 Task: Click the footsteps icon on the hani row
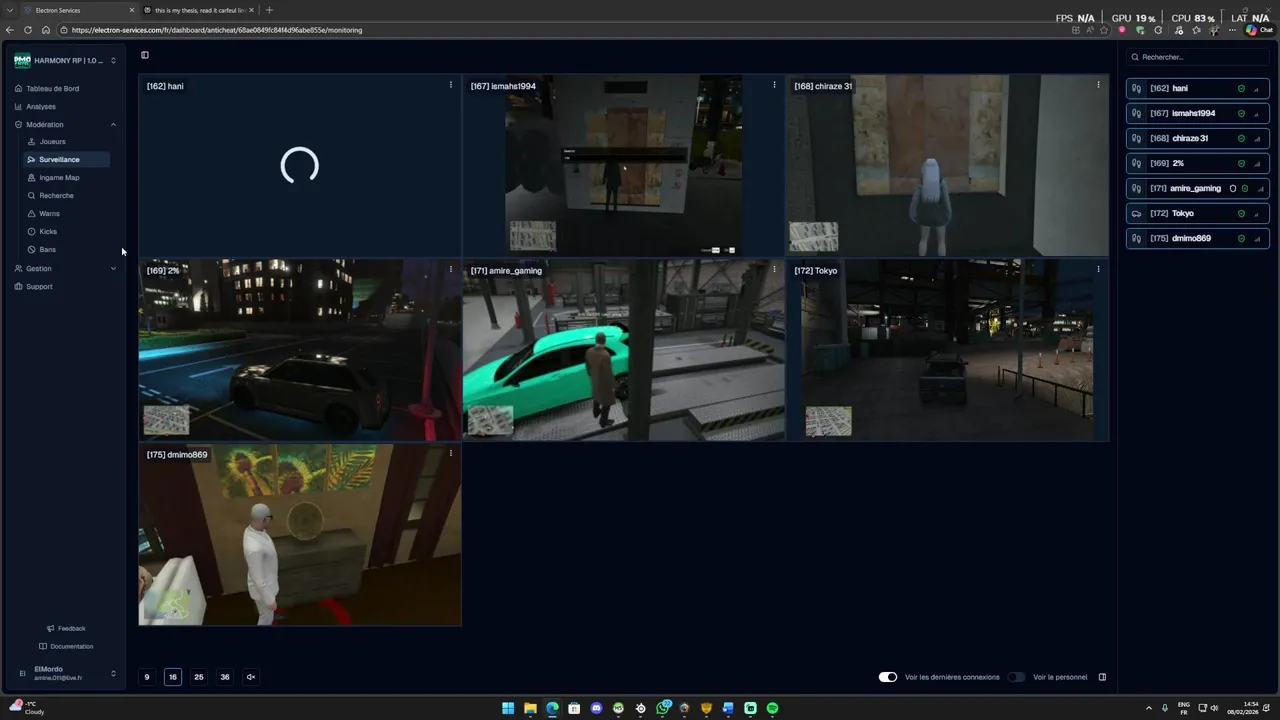pos(1136,88)
